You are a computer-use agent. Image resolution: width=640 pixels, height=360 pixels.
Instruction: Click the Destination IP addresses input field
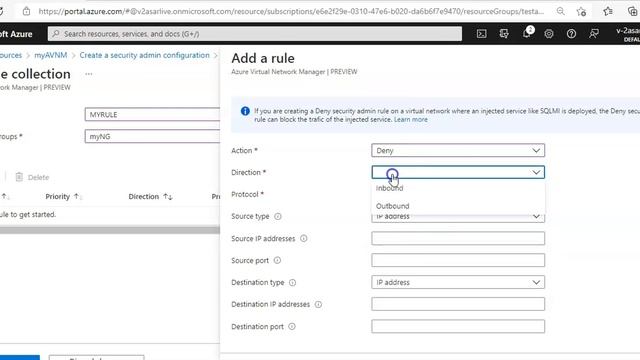point(458,304)
